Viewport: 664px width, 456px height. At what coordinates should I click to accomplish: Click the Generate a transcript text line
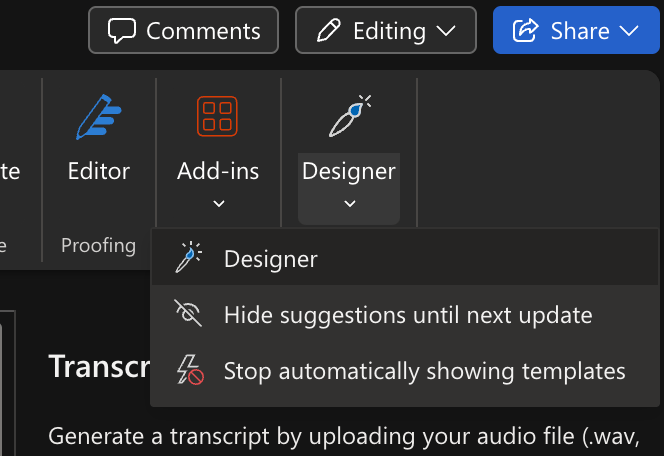[x=343, y=437]
